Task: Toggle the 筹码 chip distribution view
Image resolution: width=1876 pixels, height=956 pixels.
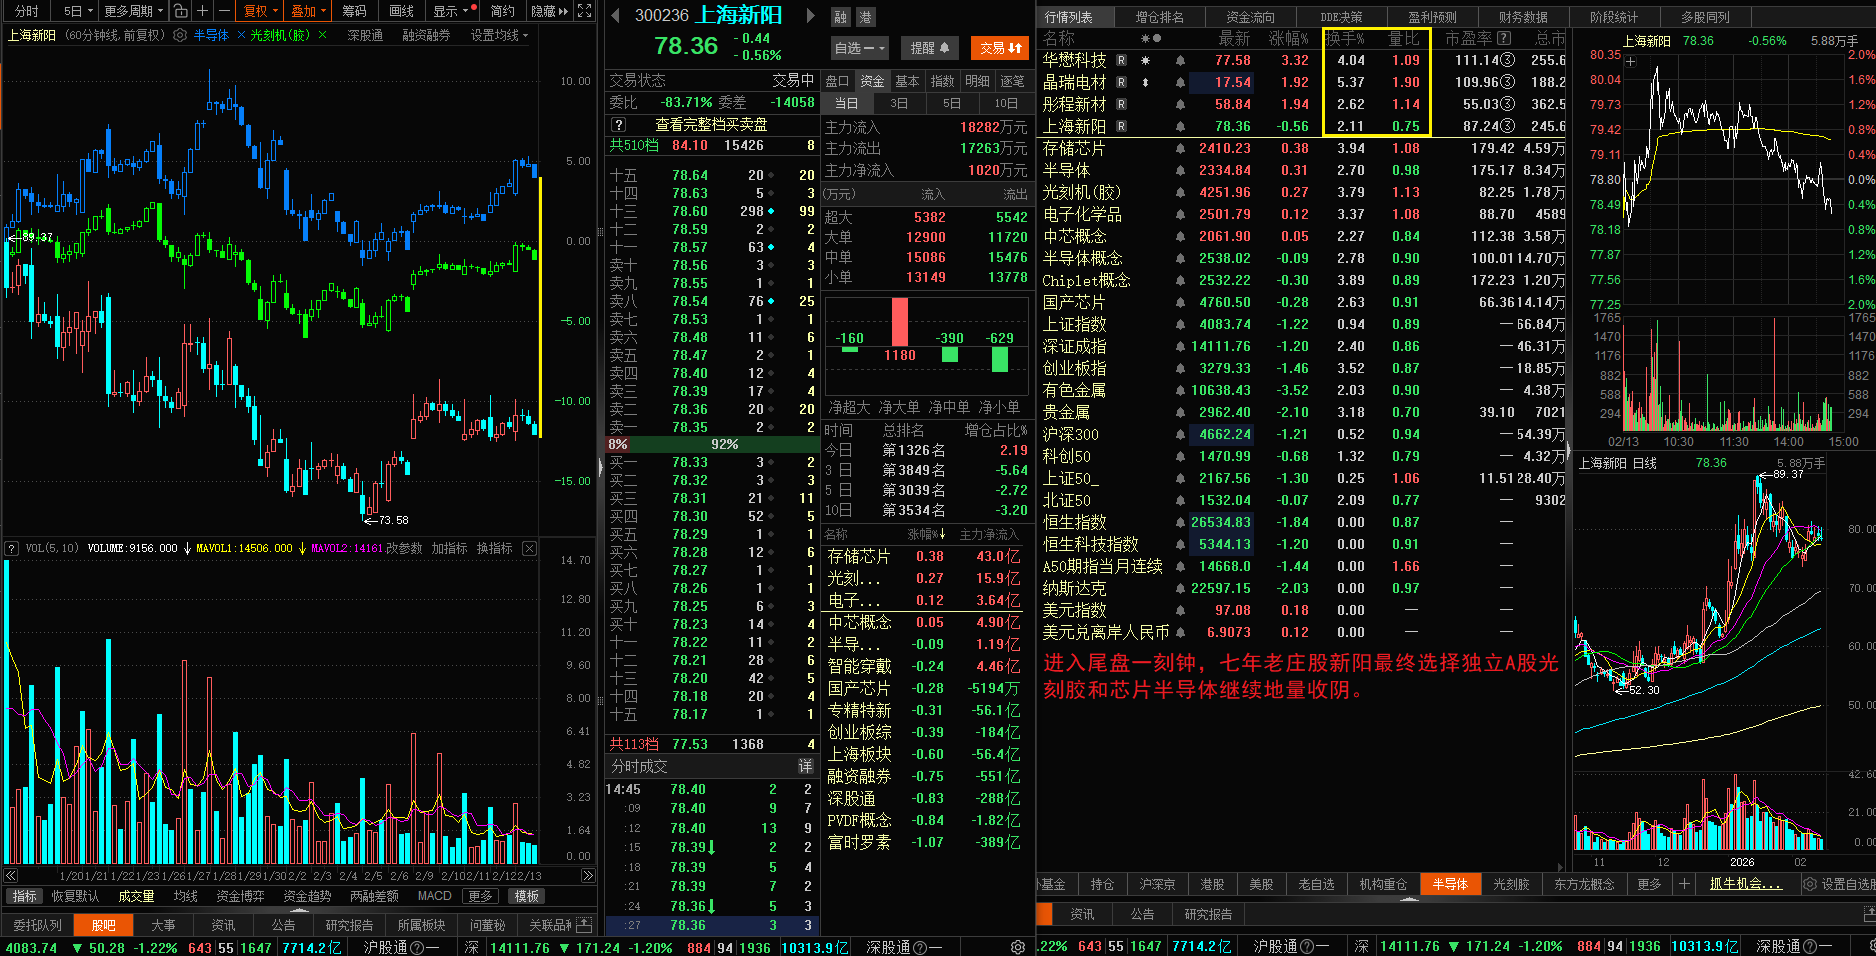Action: pos(354,11)
